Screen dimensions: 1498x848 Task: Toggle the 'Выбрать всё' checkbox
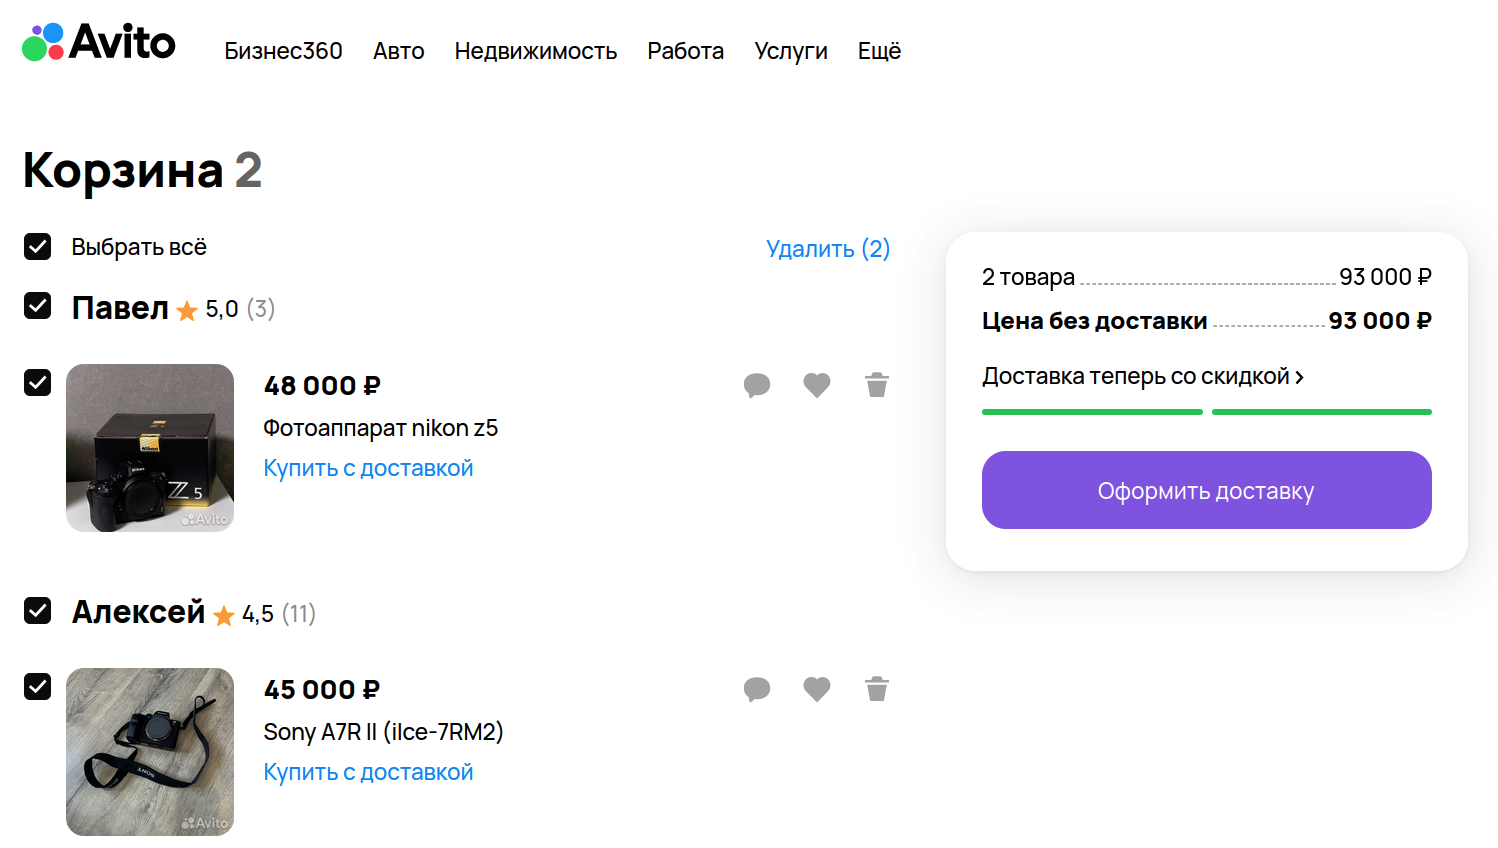[x=38, y=246]
